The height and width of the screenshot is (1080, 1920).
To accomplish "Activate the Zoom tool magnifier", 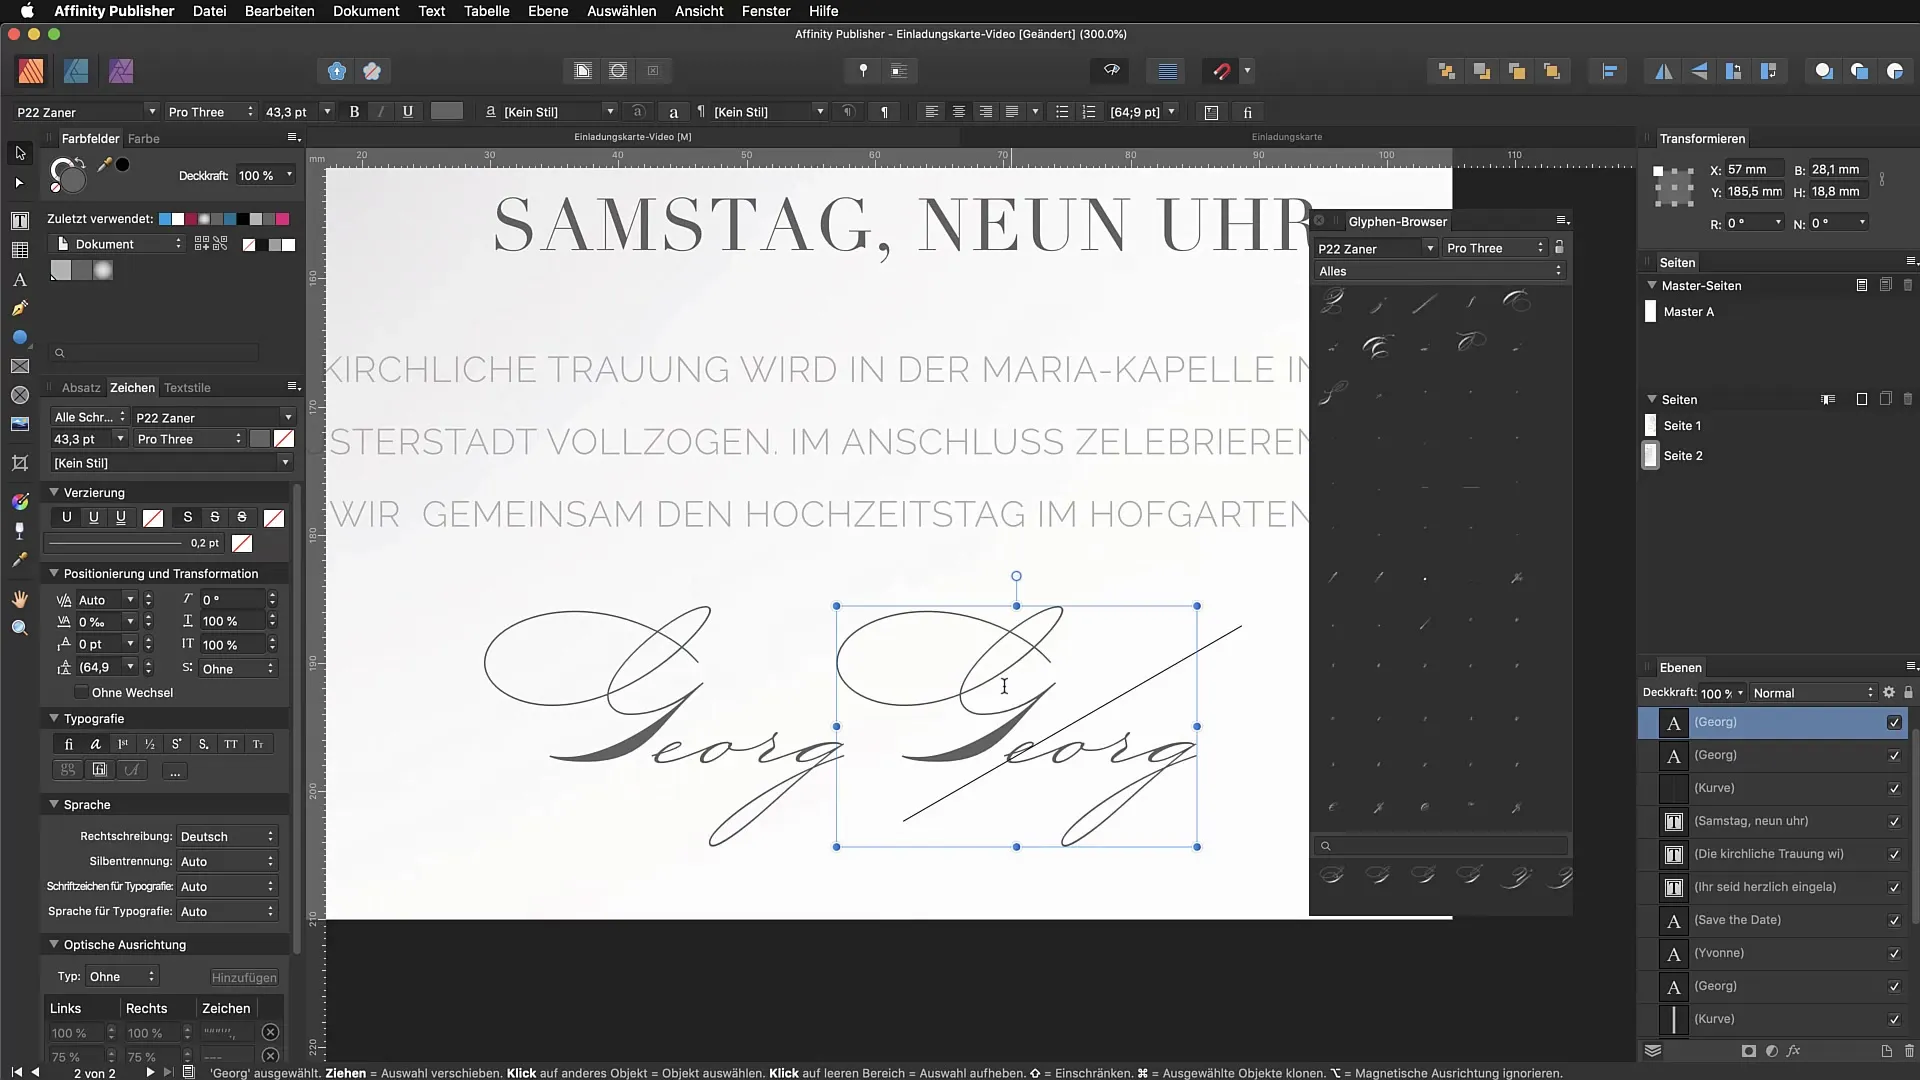I will [x=19, y=628].
